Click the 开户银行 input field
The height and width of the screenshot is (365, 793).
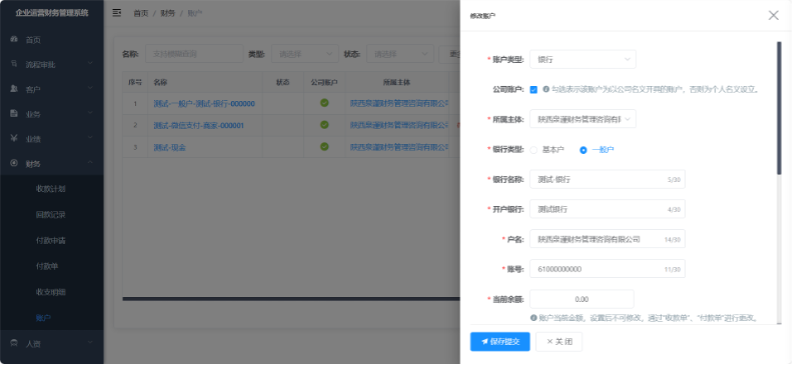[x=607, y=209]
